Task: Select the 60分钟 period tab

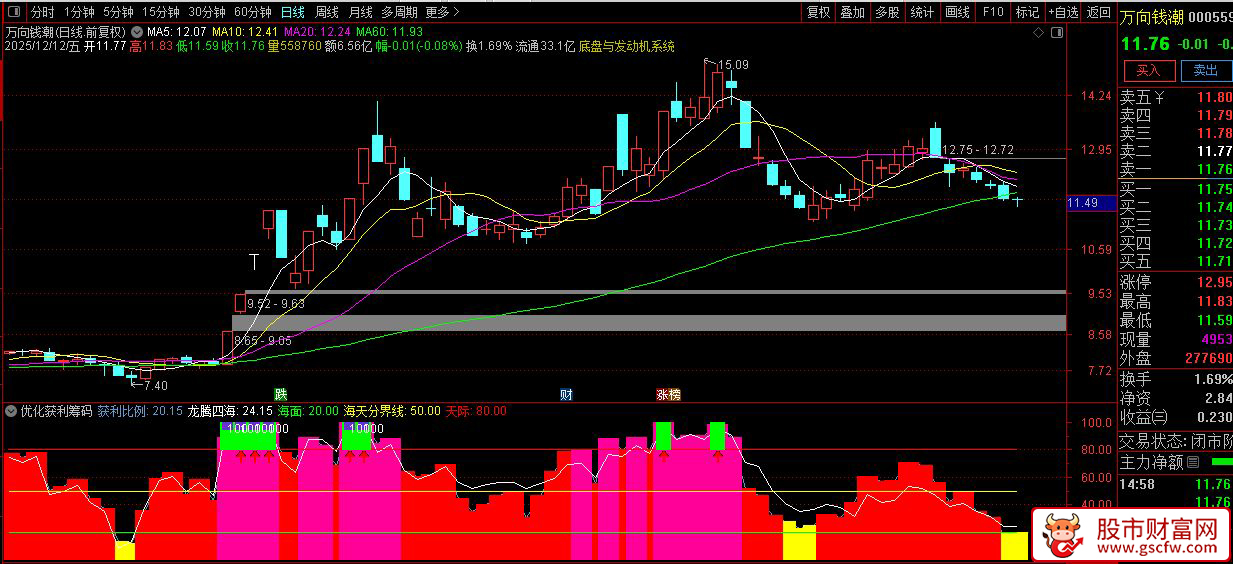Action: [x=252, y=13]
